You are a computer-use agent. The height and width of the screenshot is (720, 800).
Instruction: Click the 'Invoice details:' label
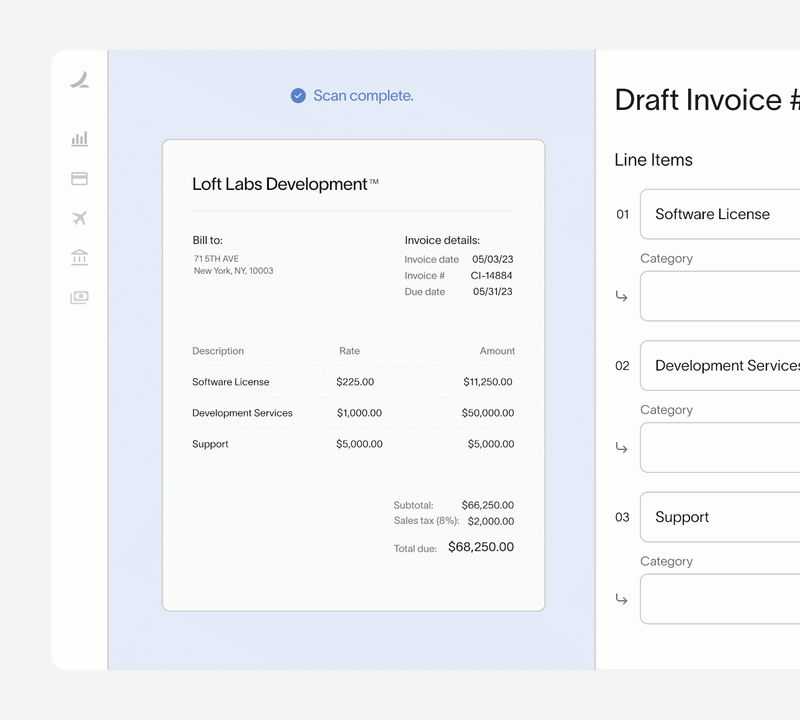(442, 240)
